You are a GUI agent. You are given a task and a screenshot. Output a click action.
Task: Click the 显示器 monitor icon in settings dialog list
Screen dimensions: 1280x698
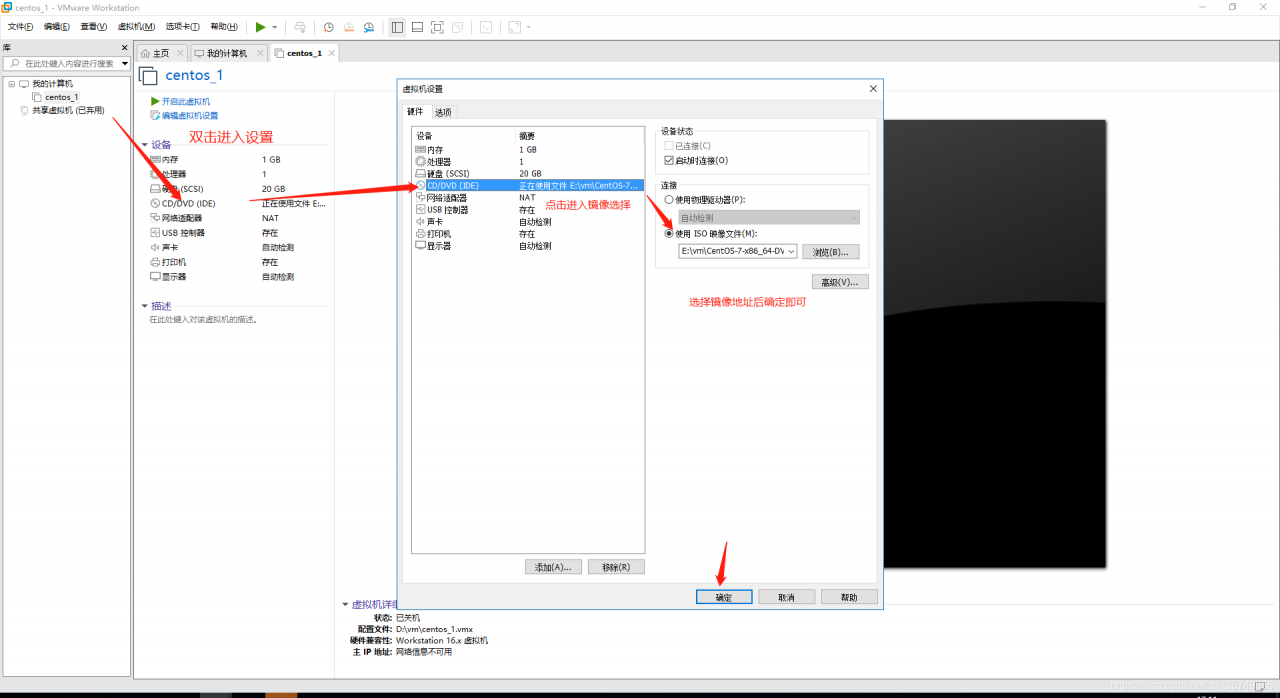420,246
